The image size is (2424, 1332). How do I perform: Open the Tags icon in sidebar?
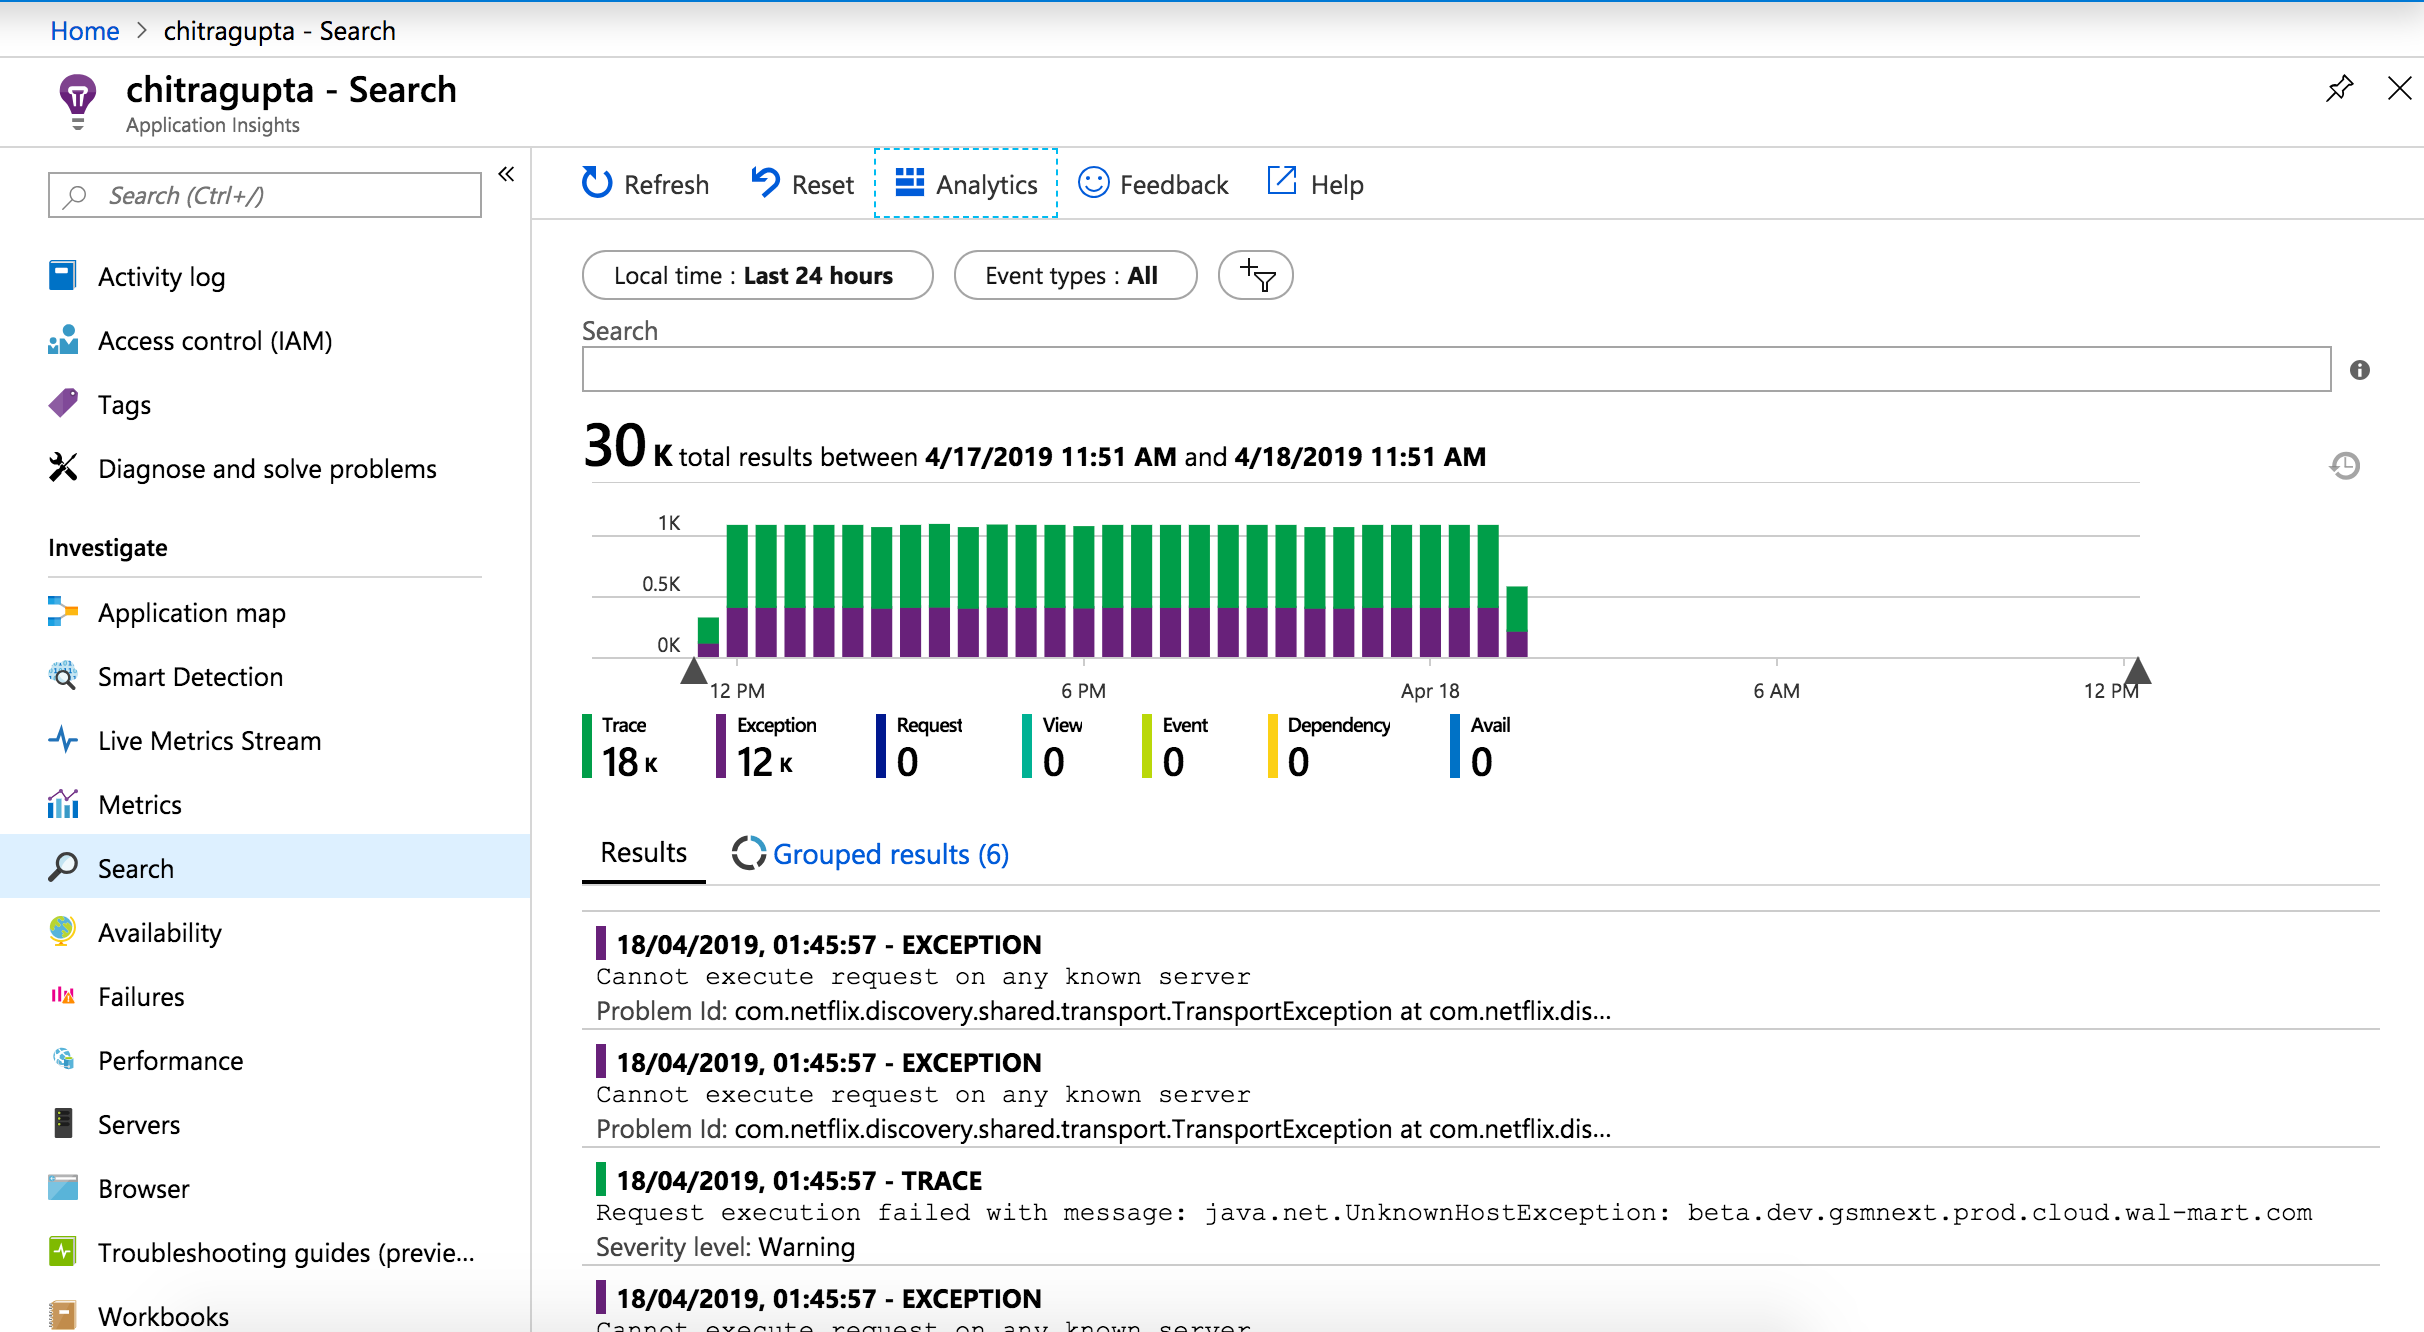pos(63,404)
